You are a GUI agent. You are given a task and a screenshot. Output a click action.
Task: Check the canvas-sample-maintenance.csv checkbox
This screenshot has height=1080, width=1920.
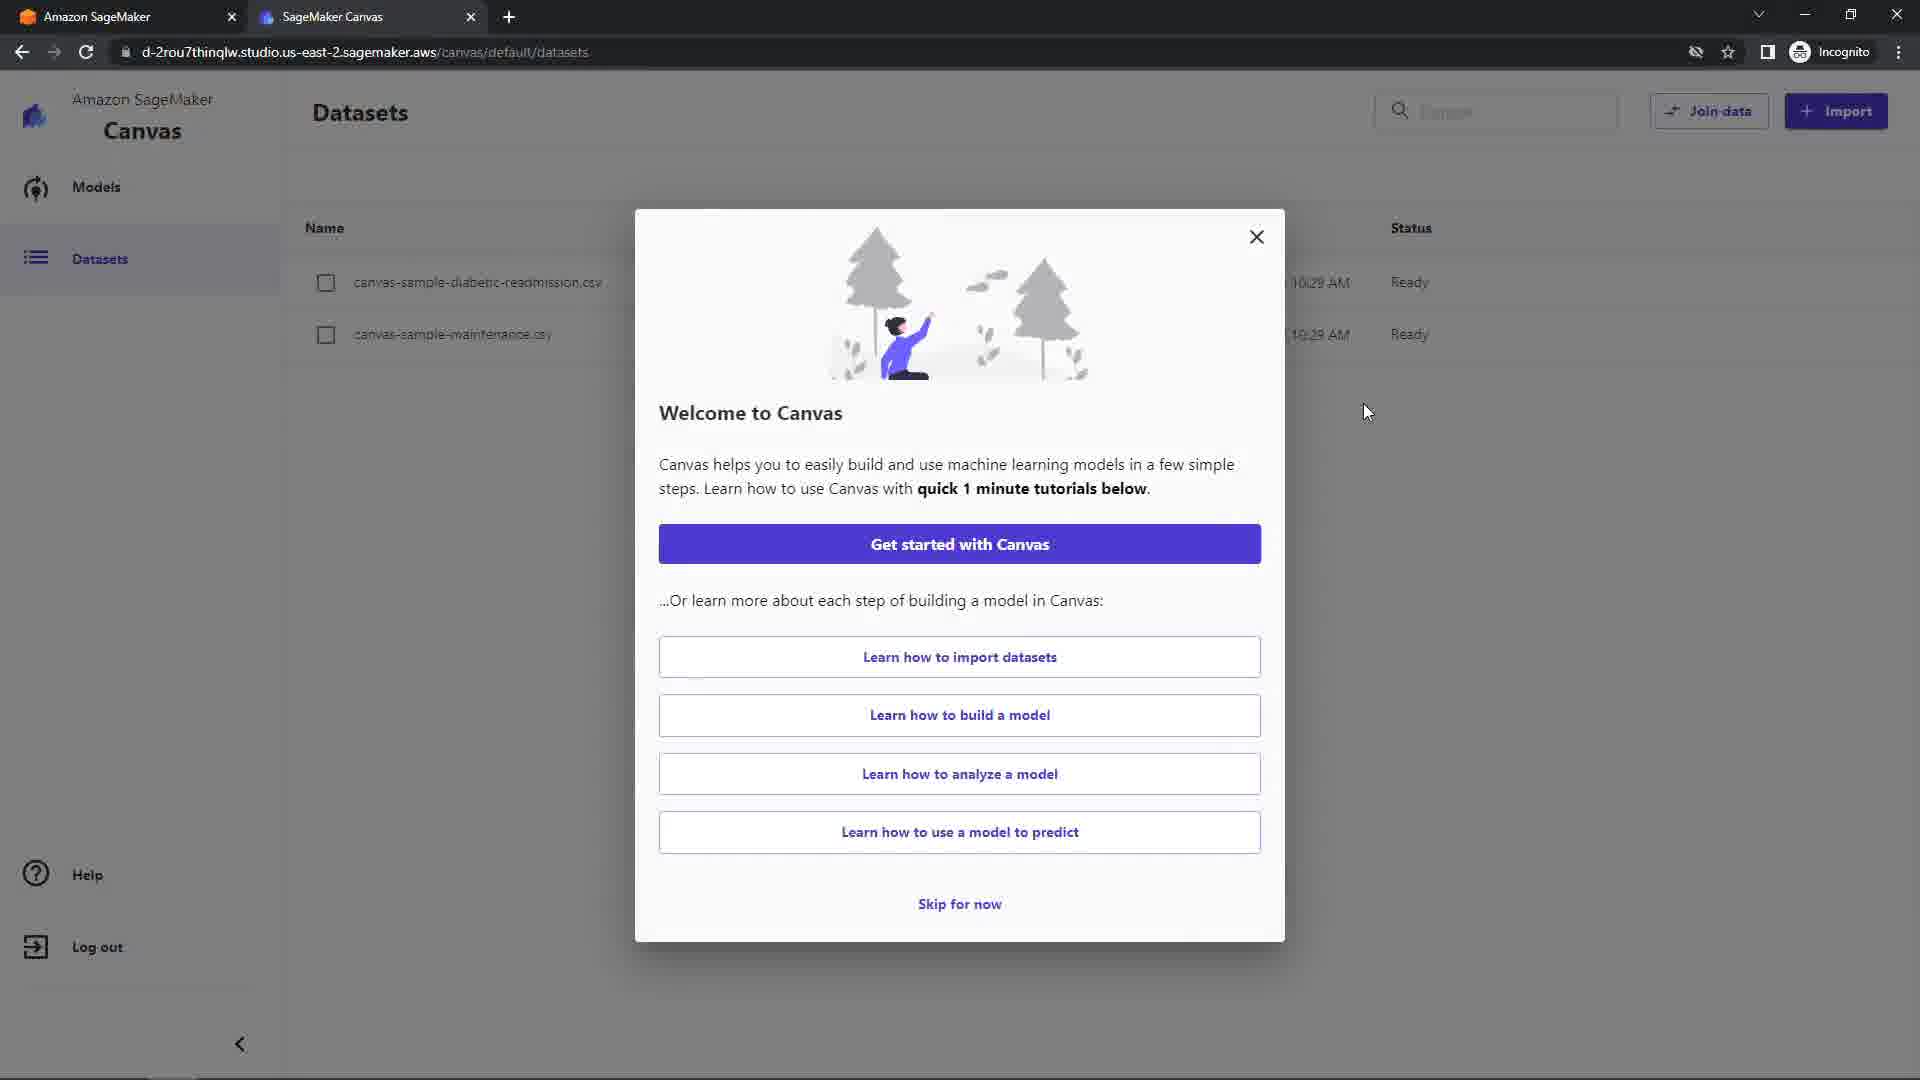[x=326, y=335]
